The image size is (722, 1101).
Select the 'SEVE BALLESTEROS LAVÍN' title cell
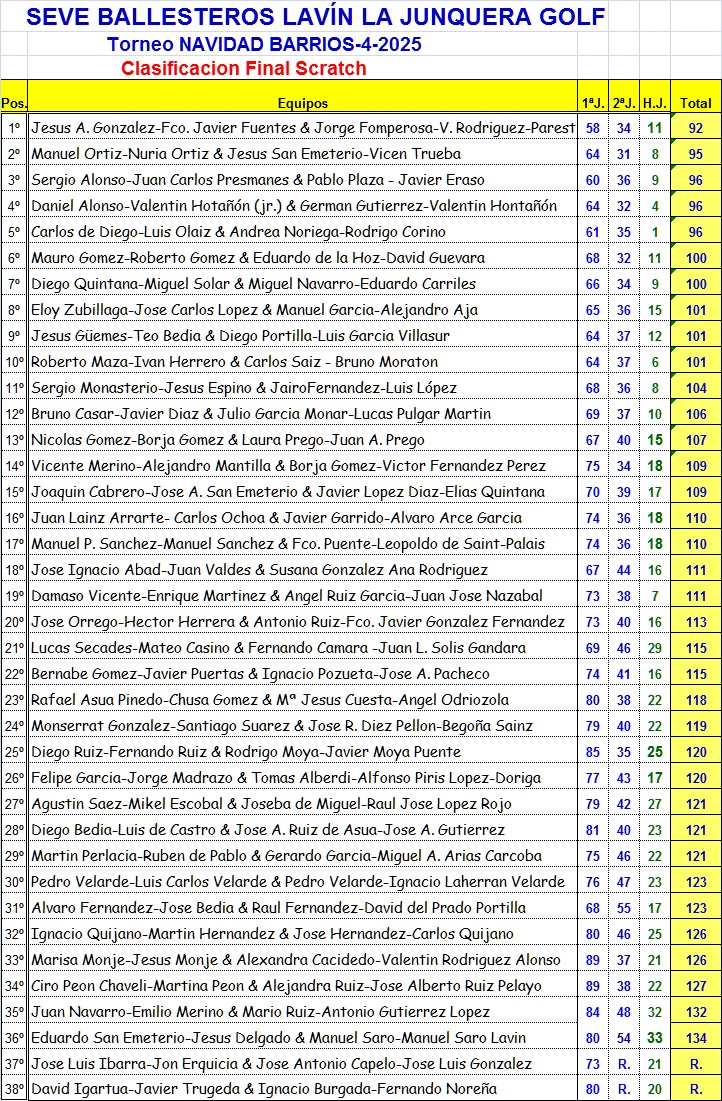pyautogui.click(x=315, y=17)
